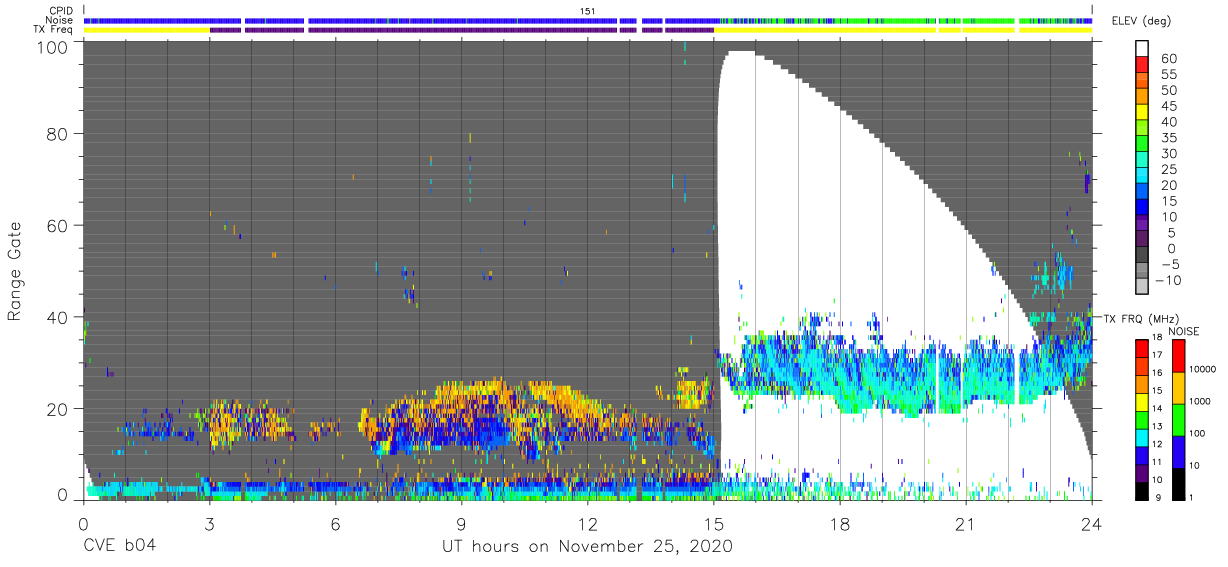Click the 35 label on the ELEV color bar
The height and width of the screenshot is (567, 1228).
coord(1169,138)
